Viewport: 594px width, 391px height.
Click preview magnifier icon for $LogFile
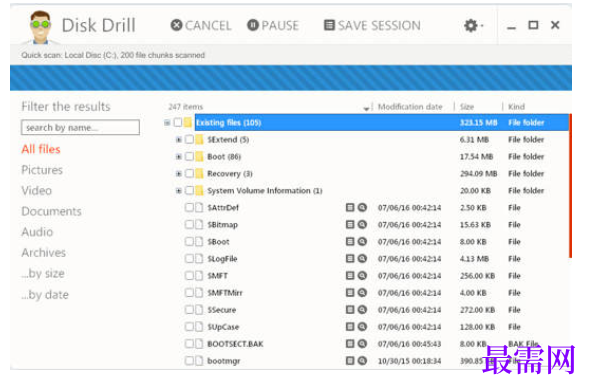[362, 259]
